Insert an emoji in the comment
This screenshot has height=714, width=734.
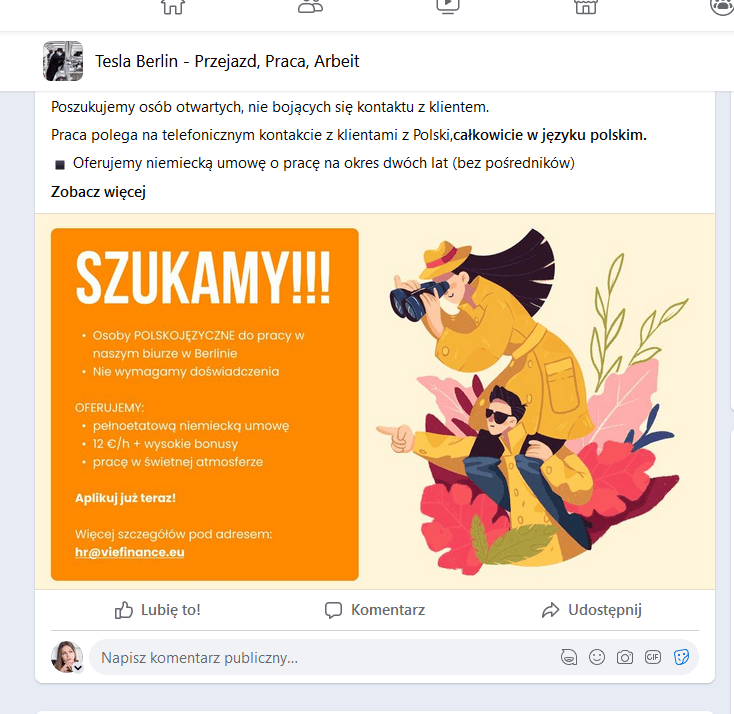coord(597,657)
